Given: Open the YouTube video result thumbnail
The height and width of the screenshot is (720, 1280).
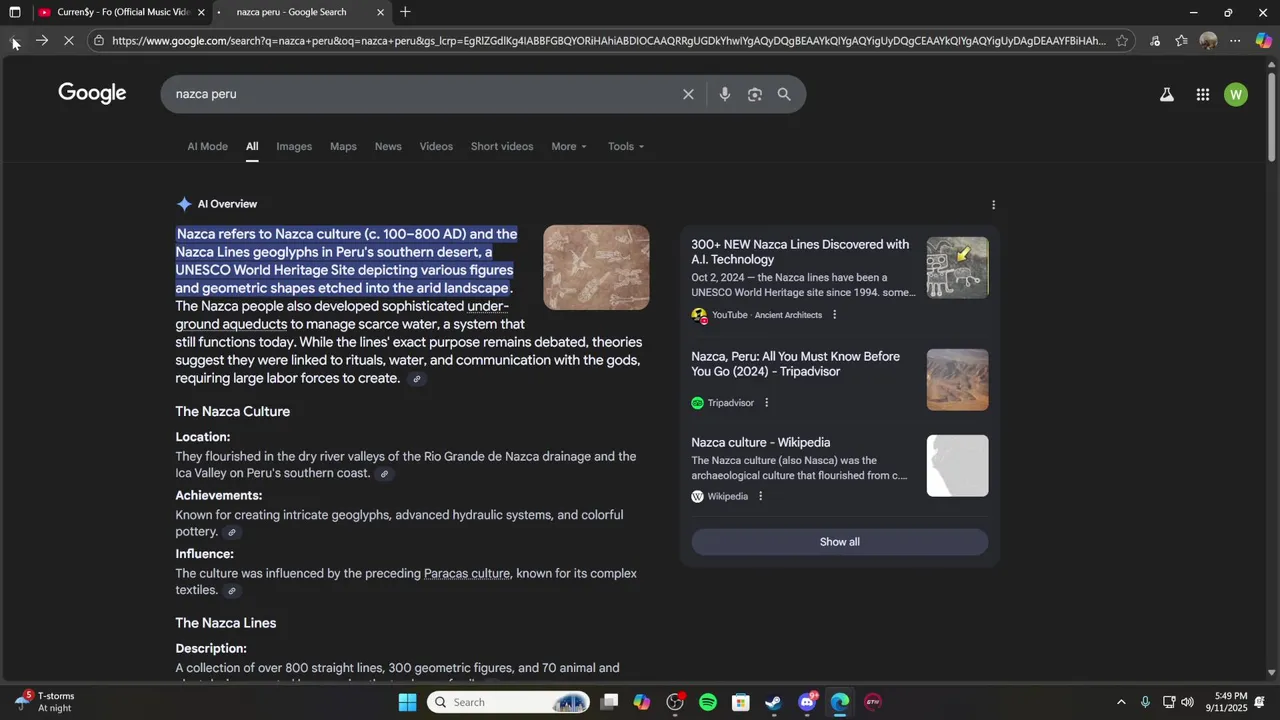Looking at the screenshot, I should 957,268.
